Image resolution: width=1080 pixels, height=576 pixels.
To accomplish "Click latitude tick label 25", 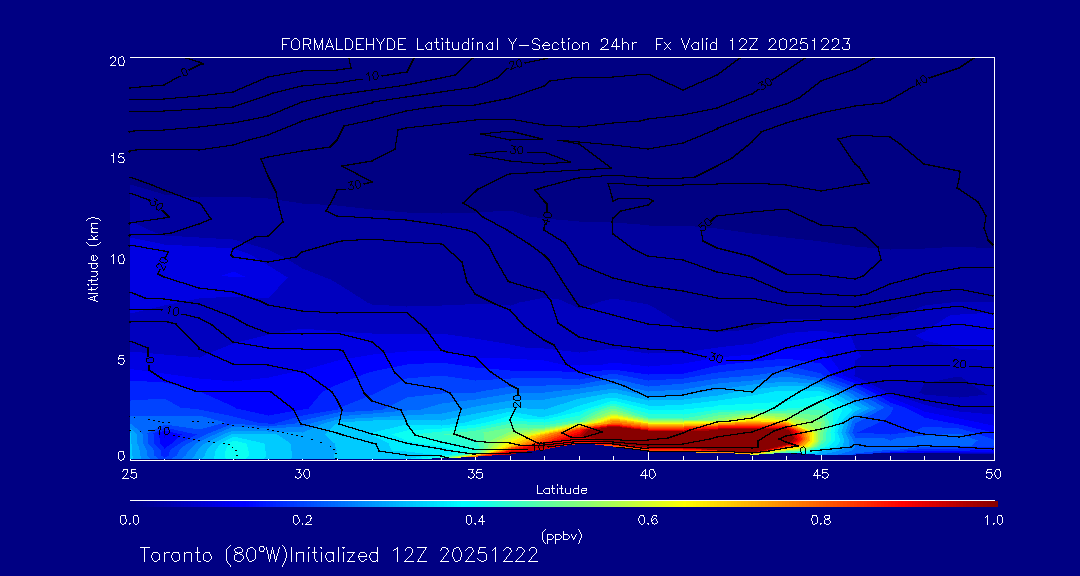I will 130,473.
